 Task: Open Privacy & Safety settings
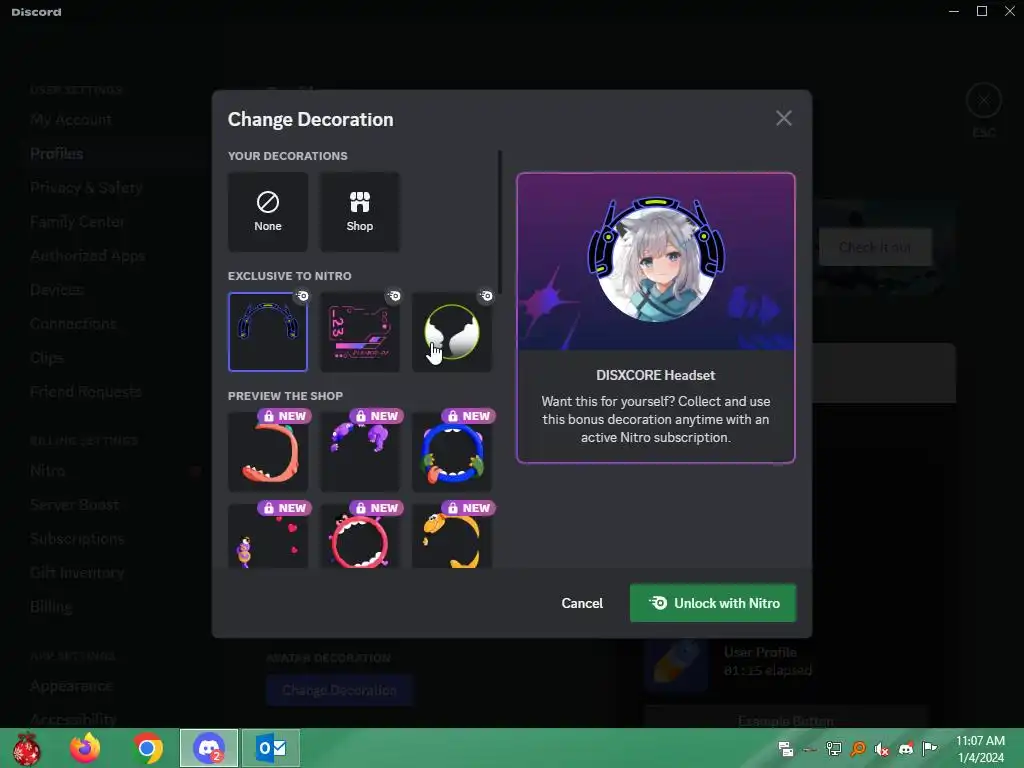(86, 187)
